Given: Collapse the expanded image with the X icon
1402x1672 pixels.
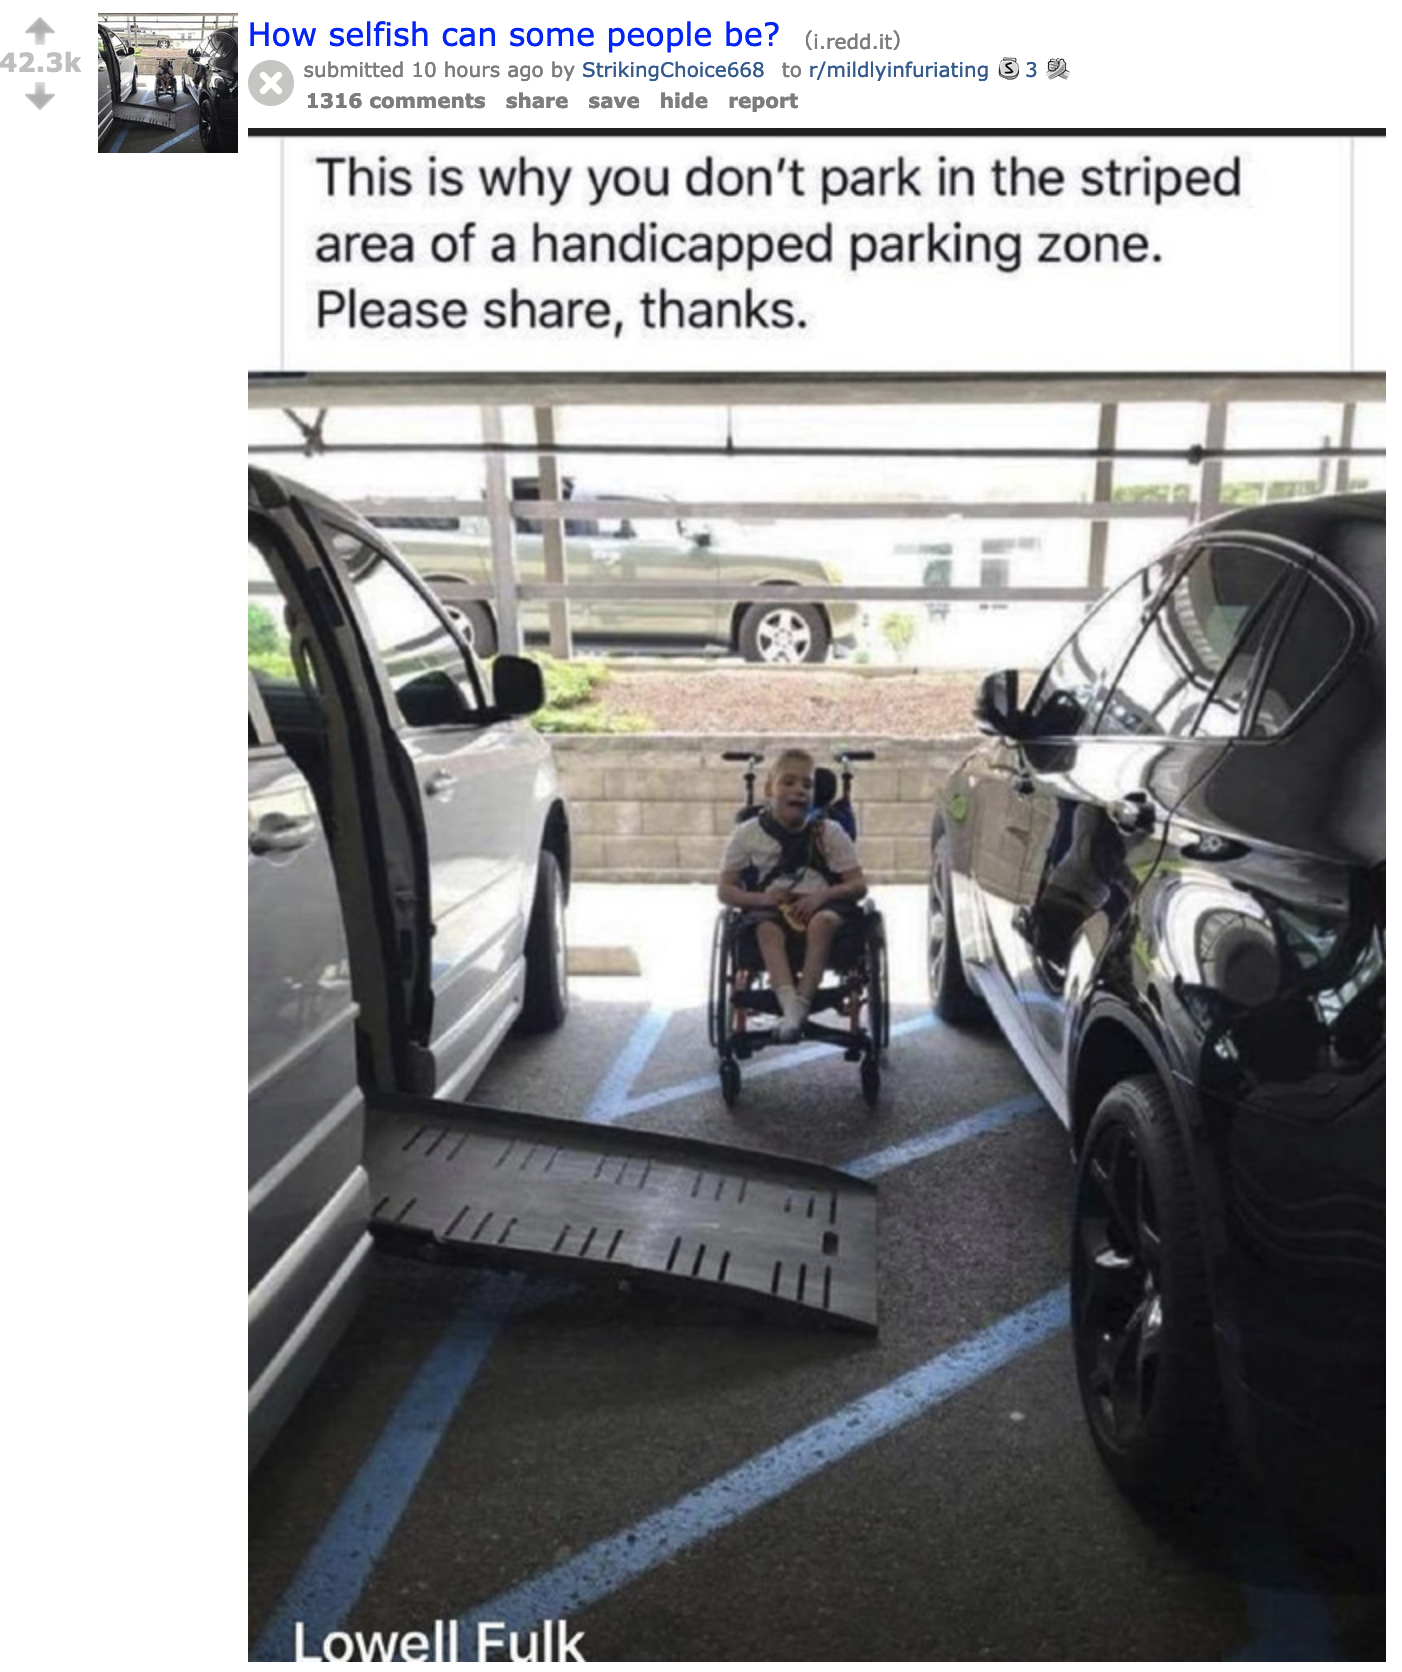Looking at the screenshot, I should pyautogui.click(x=271, y=84).
